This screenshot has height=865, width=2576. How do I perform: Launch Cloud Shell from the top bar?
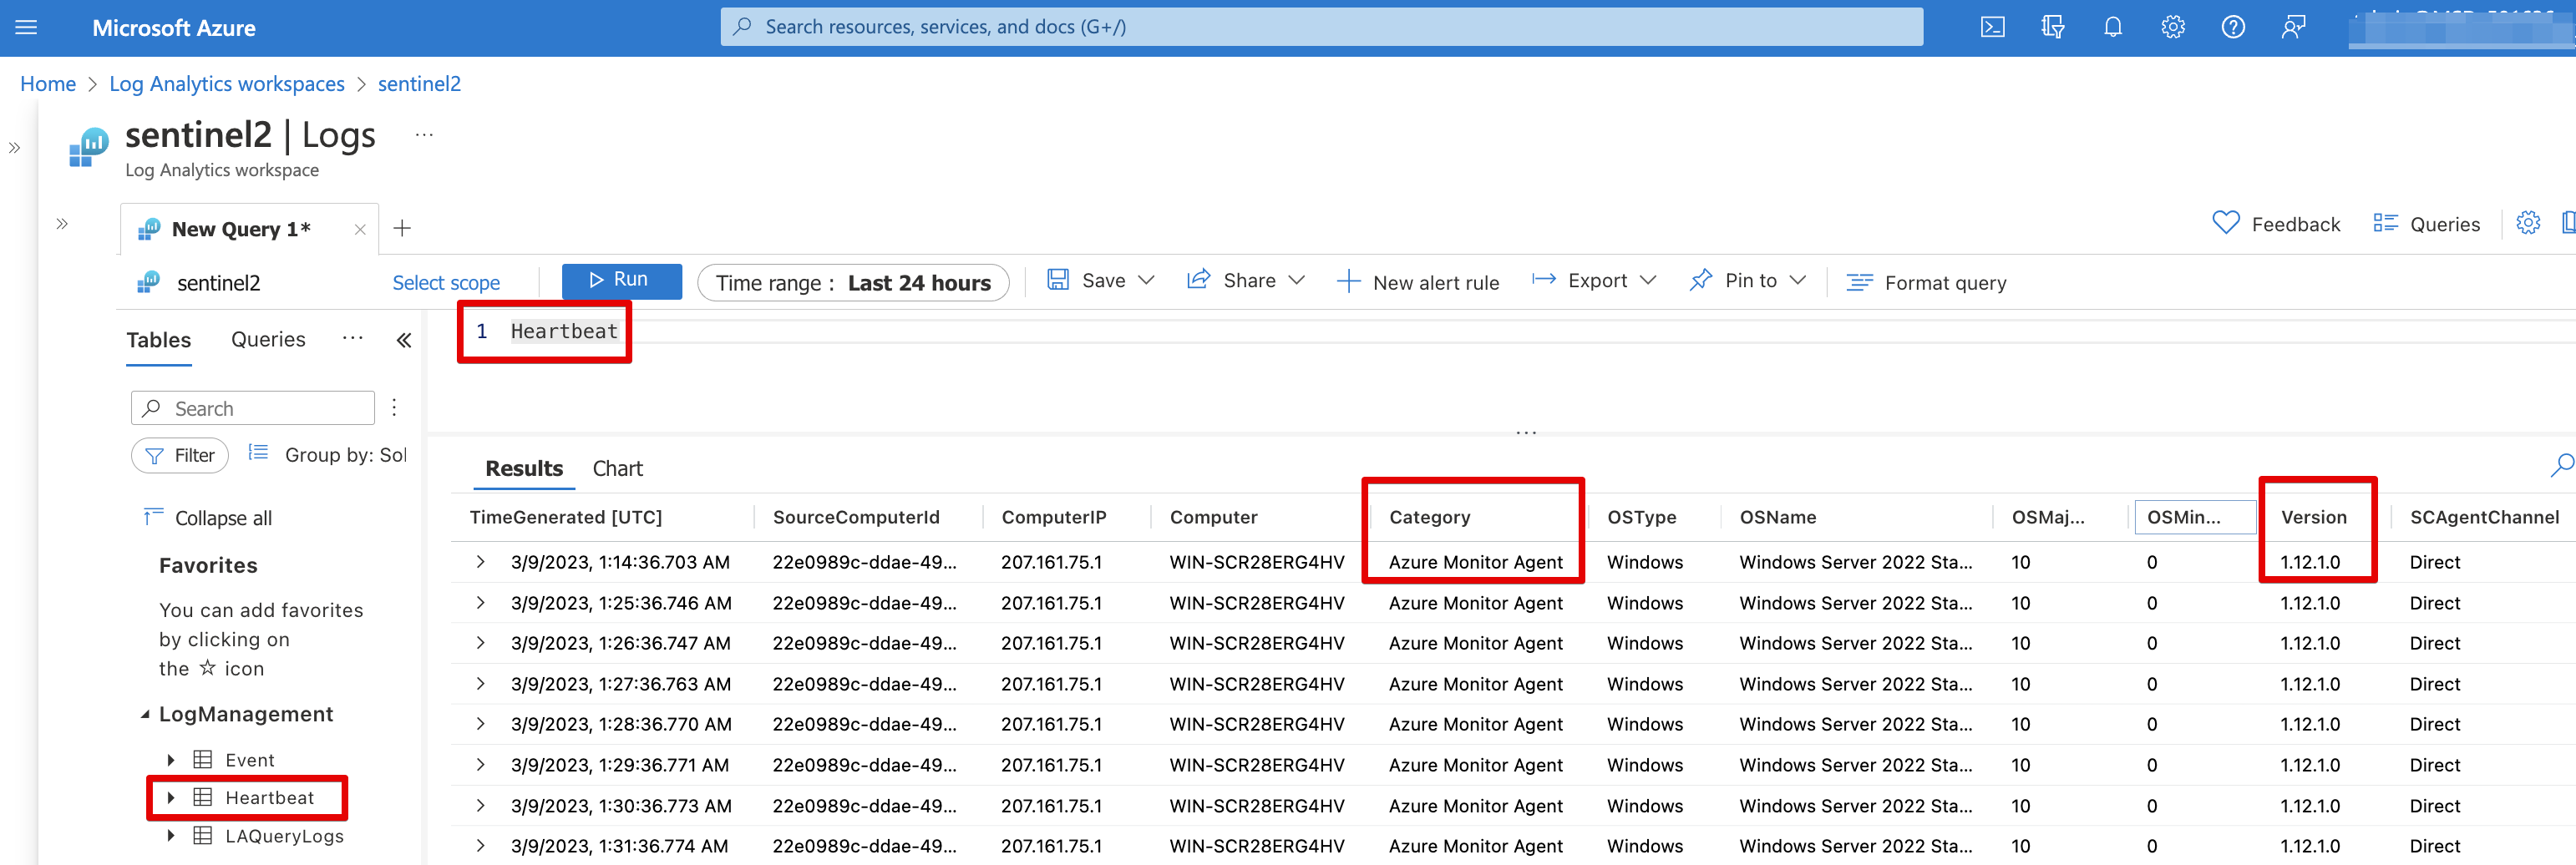[x=1992, y=27]
